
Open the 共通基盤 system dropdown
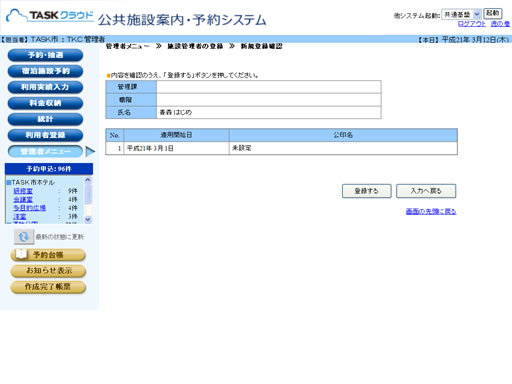[x=461, y=14]
